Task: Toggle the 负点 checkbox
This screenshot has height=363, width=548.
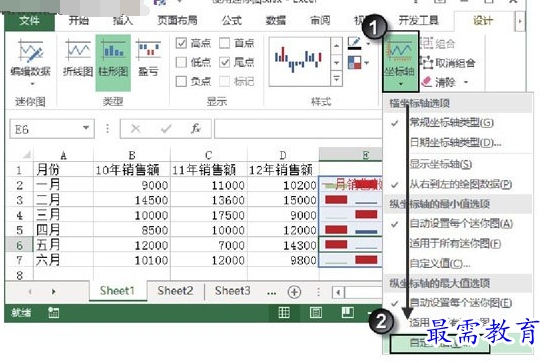Action: coord(181,82)
